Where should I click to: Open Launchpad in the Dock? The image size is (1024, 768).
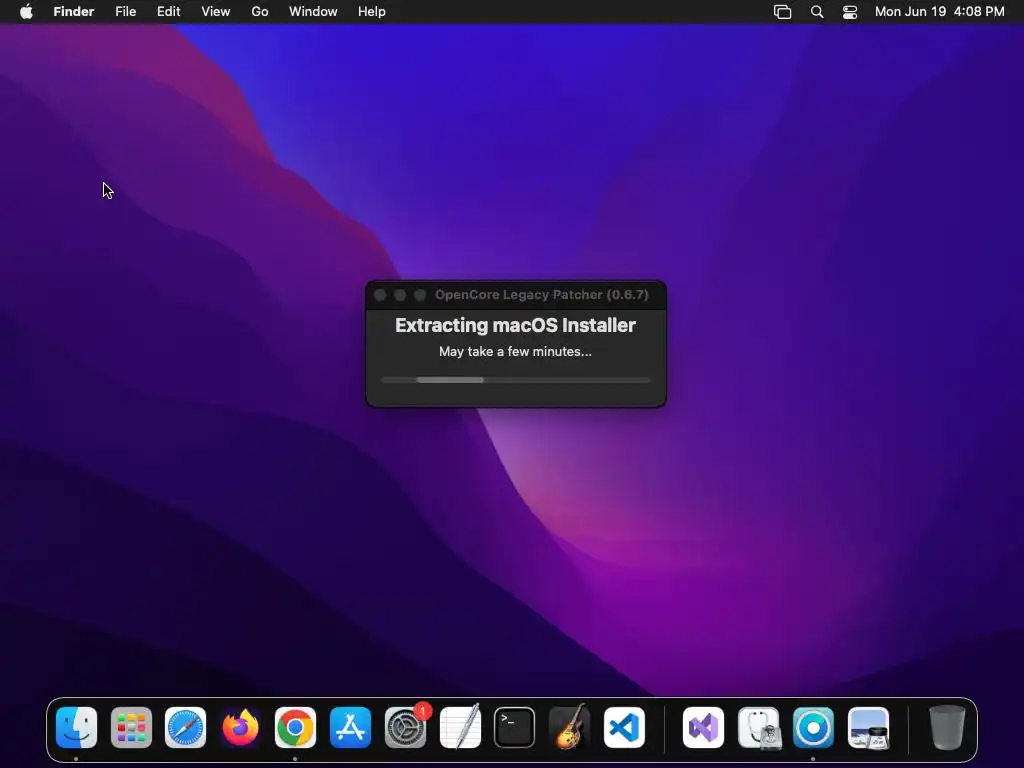point(131,728)
